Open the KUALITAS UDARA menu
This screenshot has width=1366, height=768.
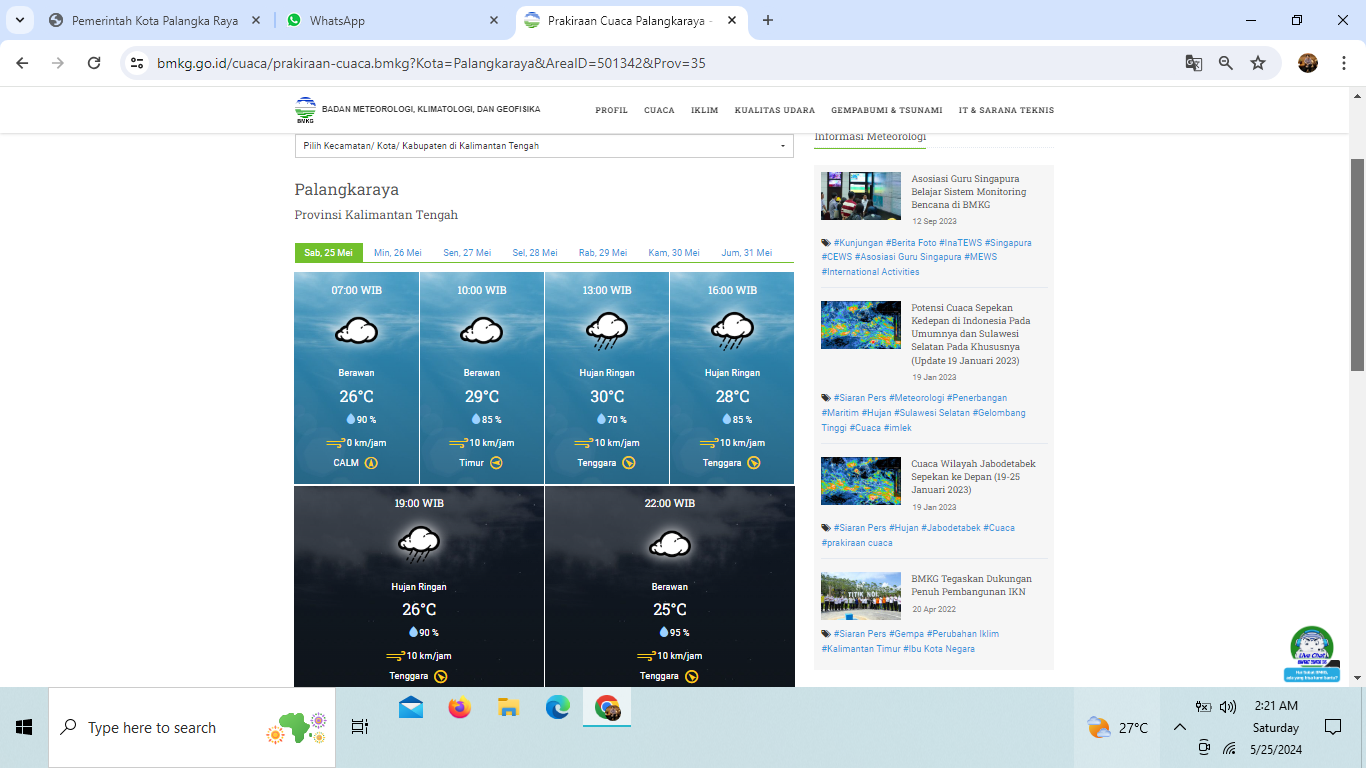tap(775, 110)
